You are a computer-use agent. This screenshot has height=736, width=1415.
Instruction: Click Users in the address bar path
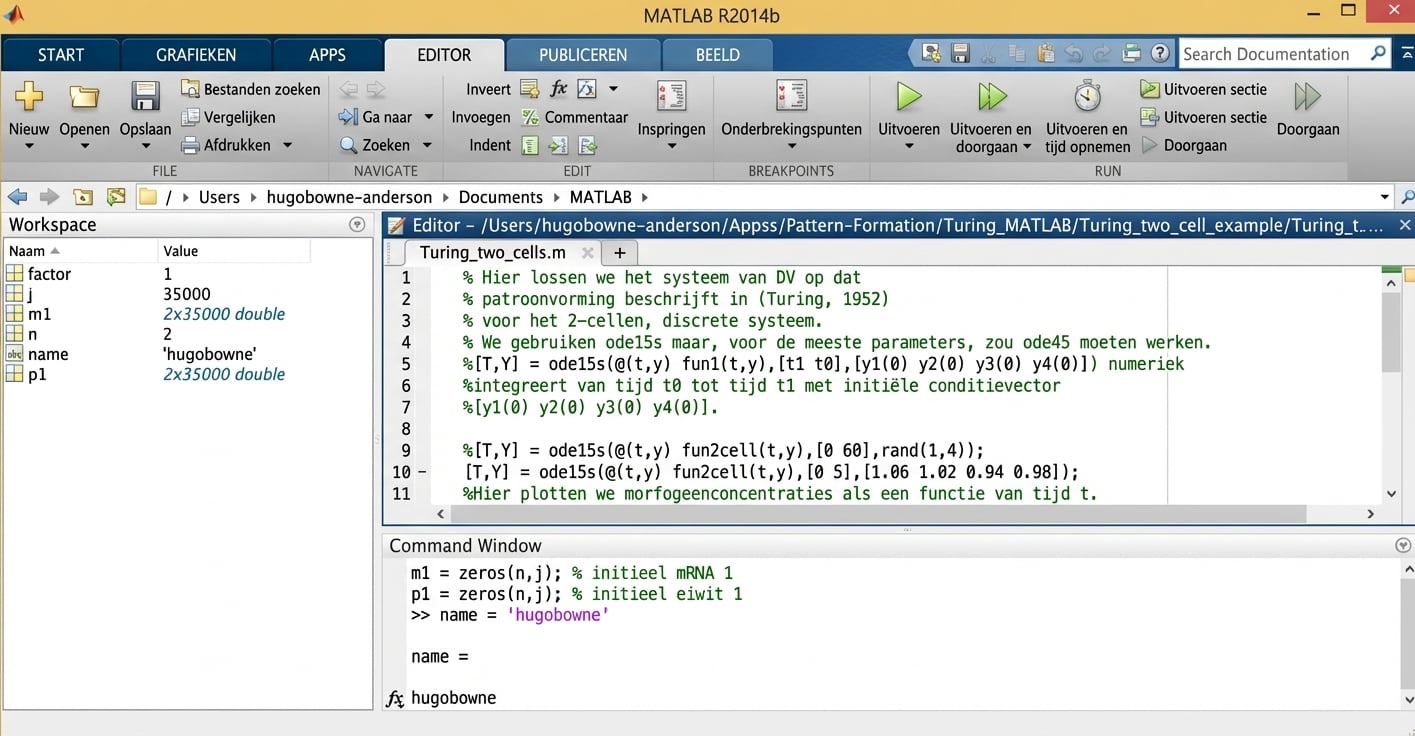click(219, 197)
